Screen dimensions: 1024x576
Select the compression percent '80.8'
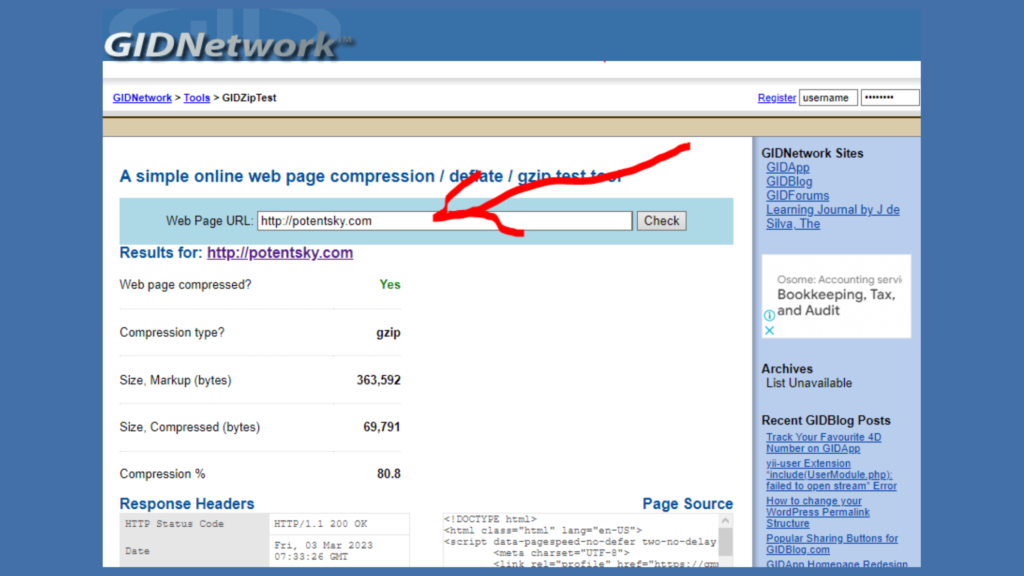(x=389, y=474)
